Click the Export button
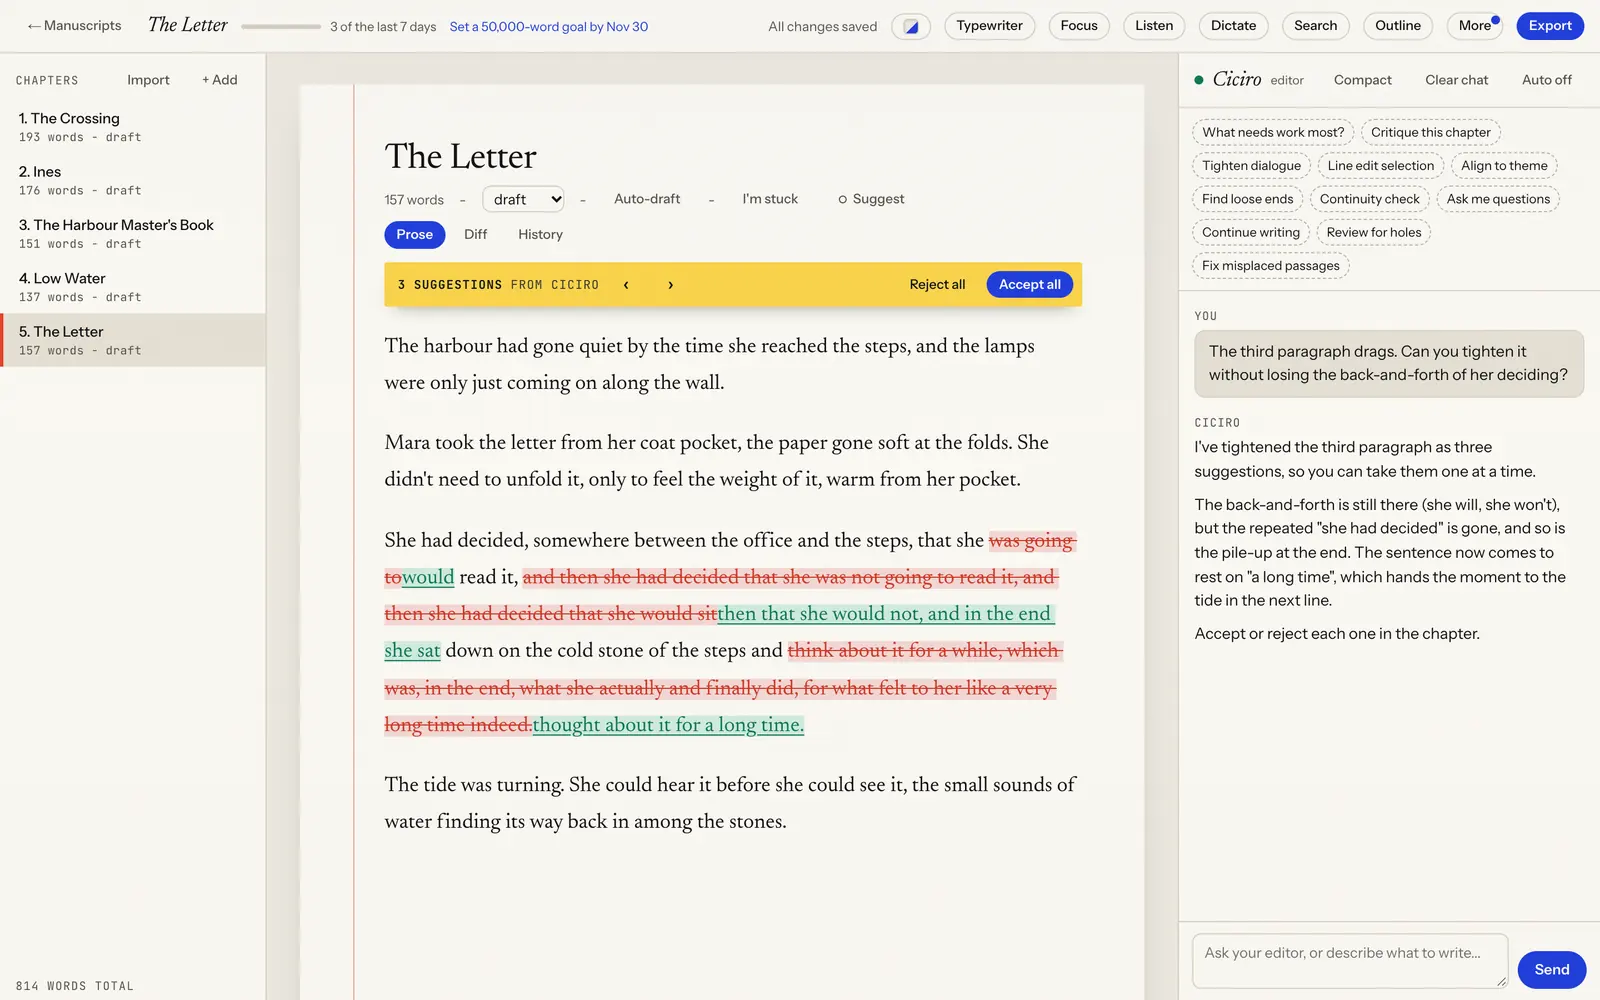Viewport: 1600px width, 1000px height. pos(1550,26)
